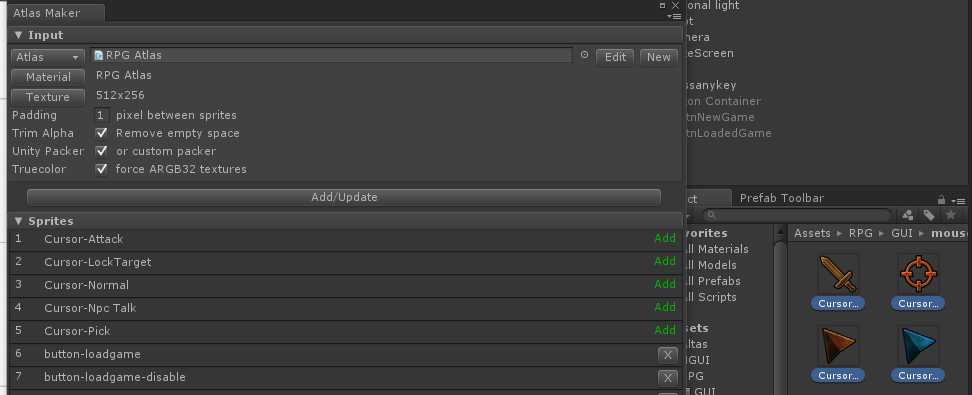The image size is (972, 395).
Task: Select All Materials under Favorites
Action: (716, 249)
